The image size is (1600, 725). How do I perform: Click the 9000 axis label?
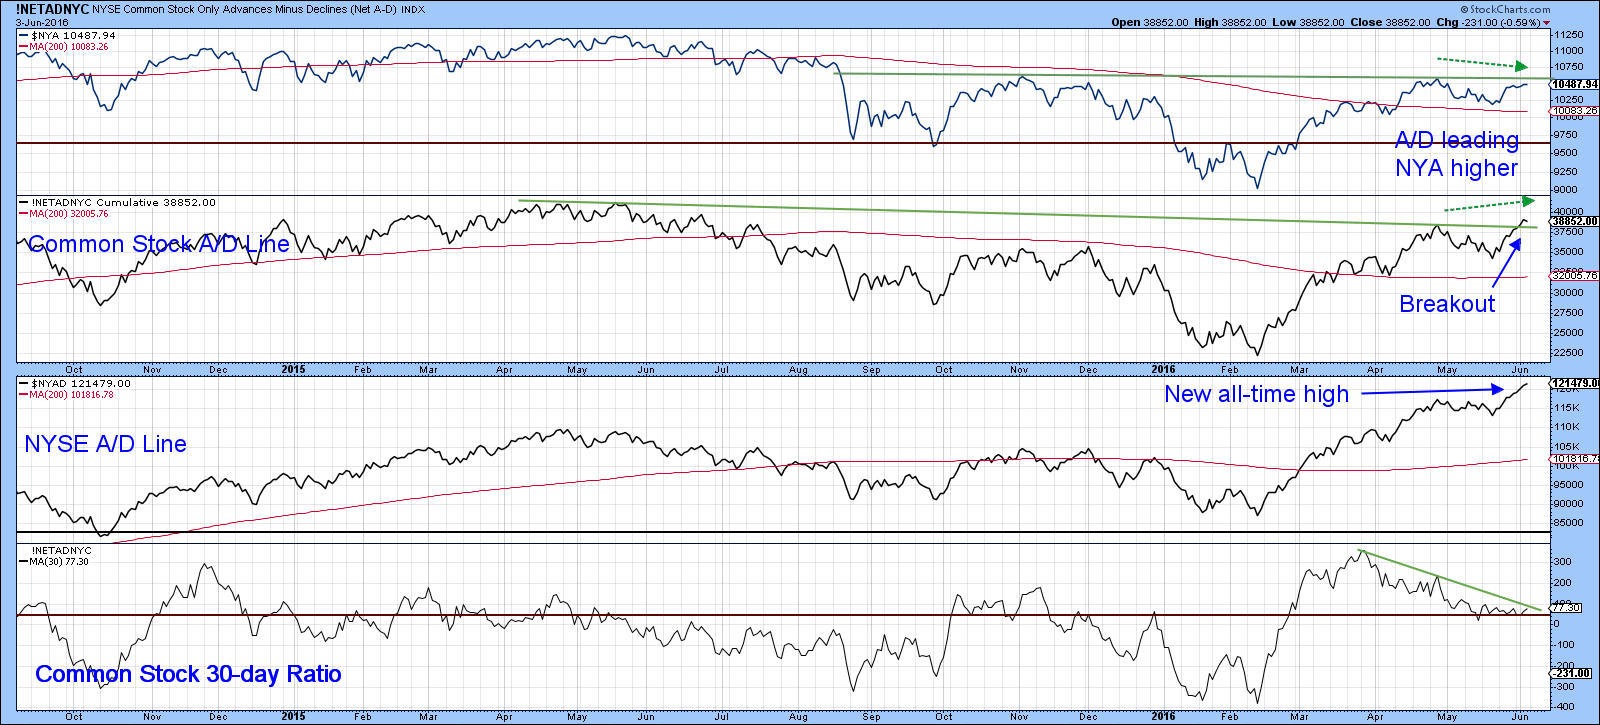1567,189
